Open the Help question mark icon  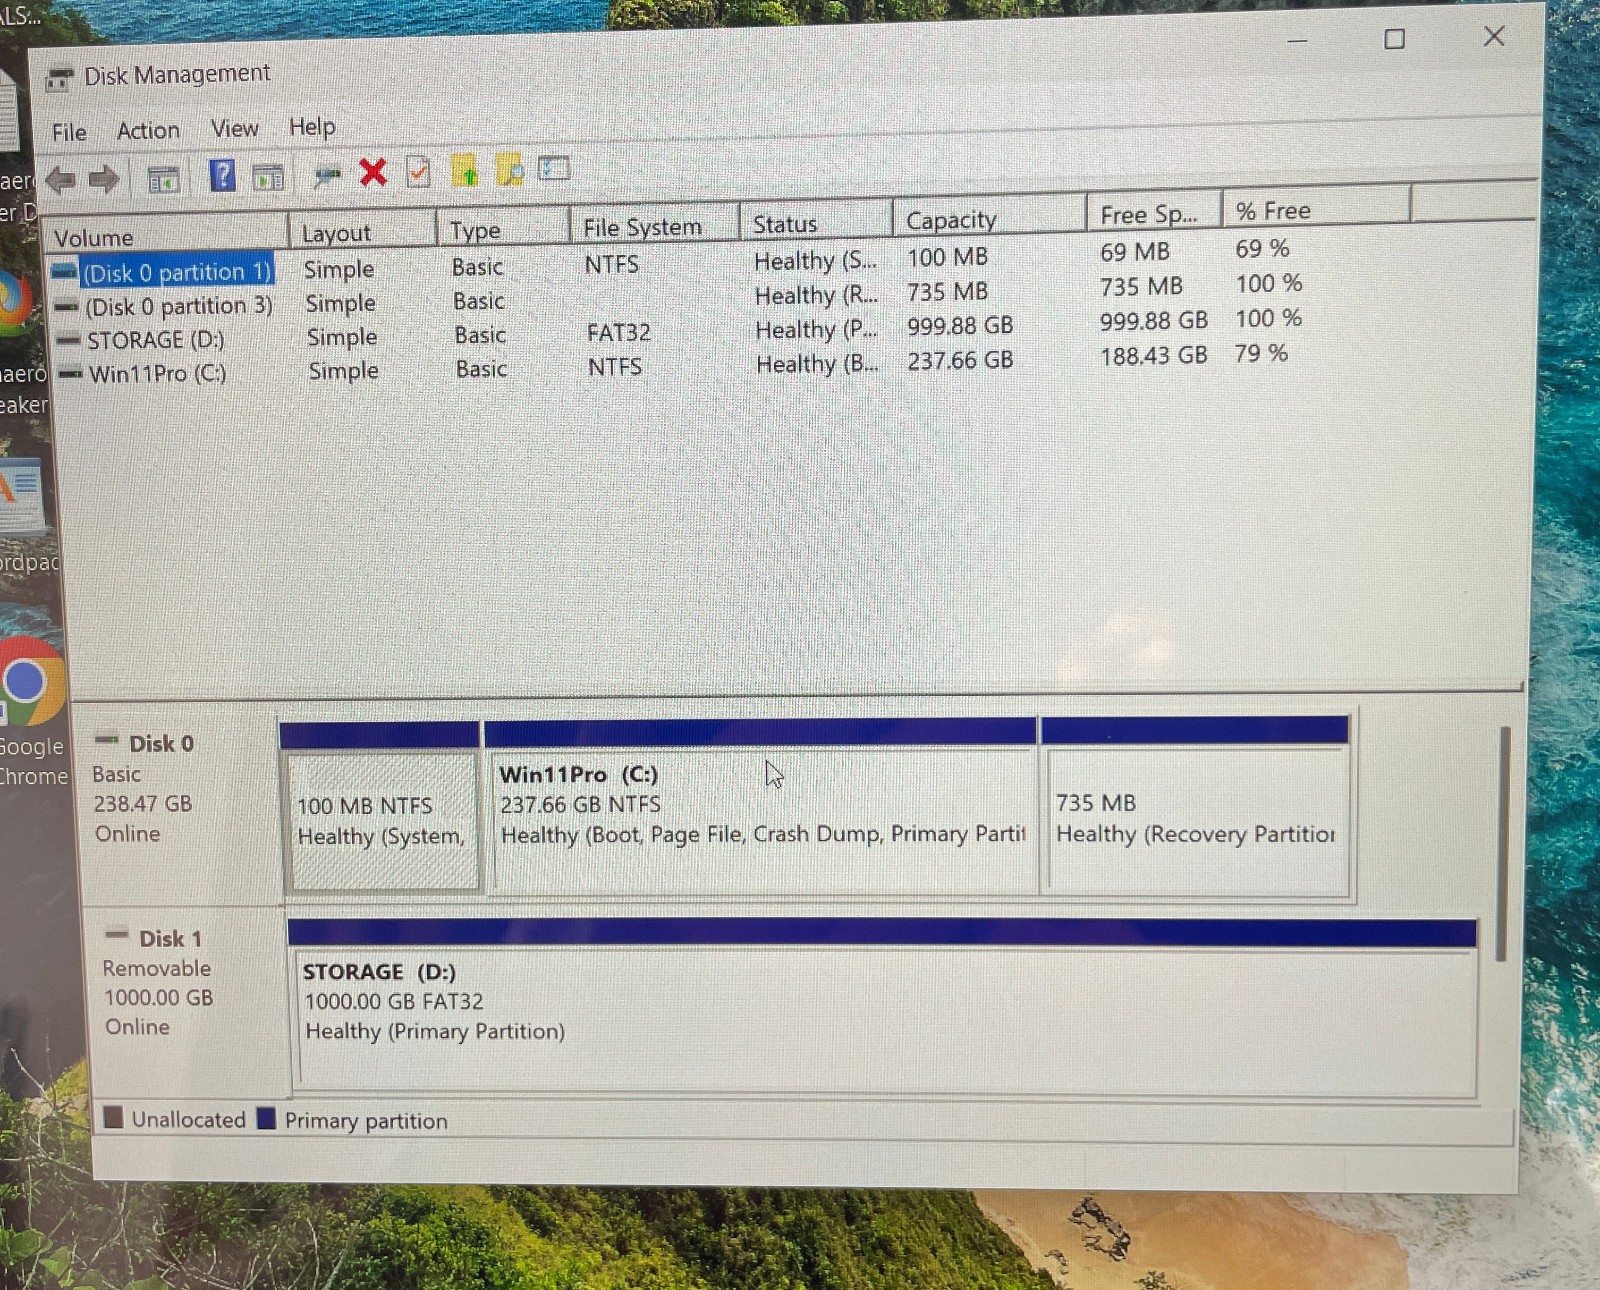(222, 176)
